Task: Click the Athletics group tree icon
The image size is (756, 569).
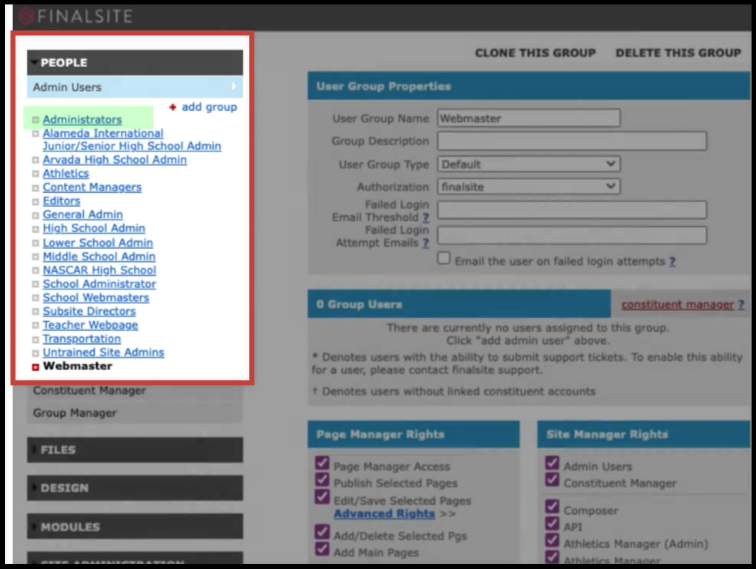Action: (x=36, y=174)
